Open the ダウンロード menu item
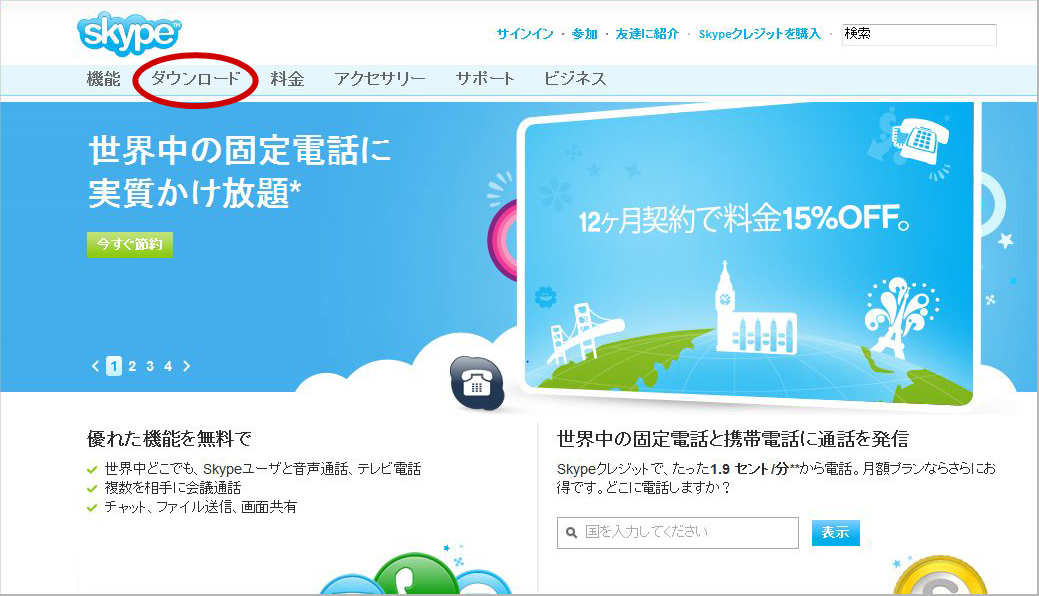This screenshot has width=1039, height=596. tap(196, 79)
